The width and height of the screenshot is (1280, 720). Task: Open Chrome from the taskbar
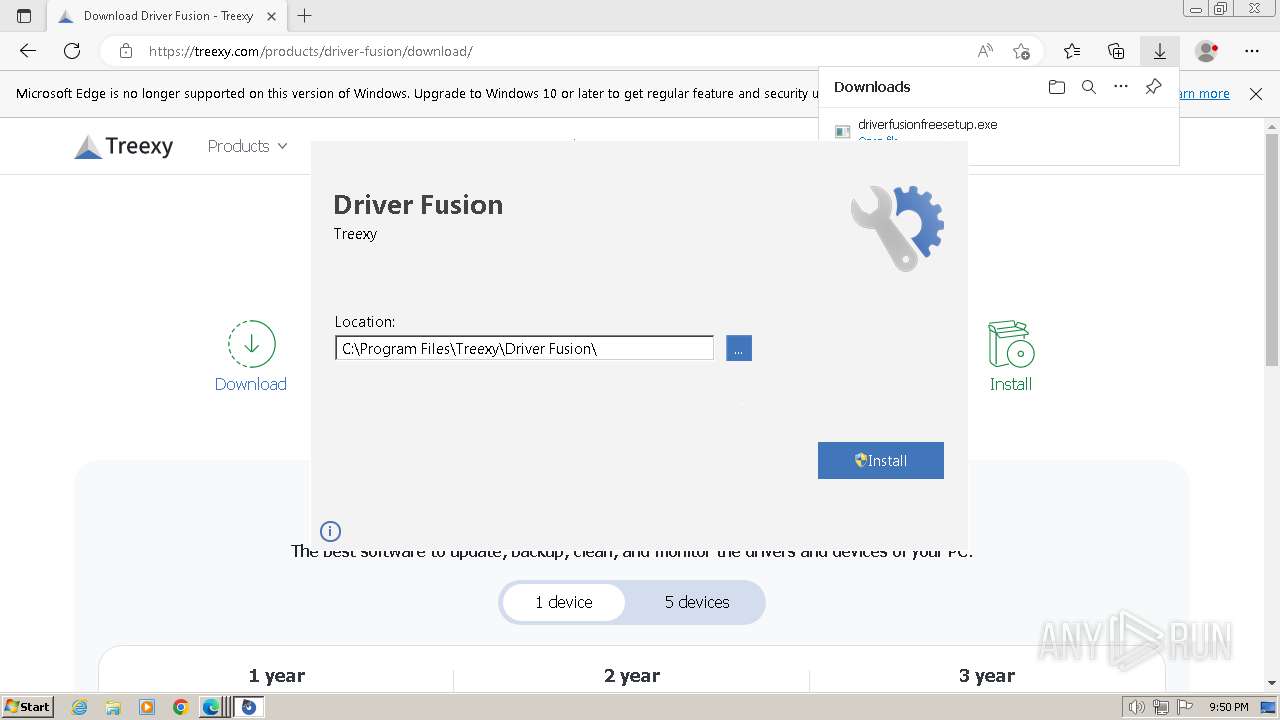(180, 707)
